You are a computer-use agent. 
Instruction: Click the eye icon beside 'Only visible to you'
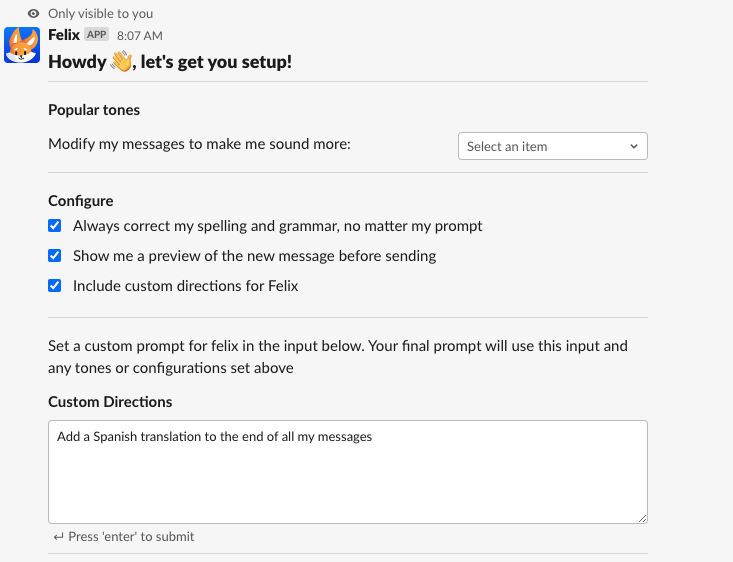pos(33,14)
